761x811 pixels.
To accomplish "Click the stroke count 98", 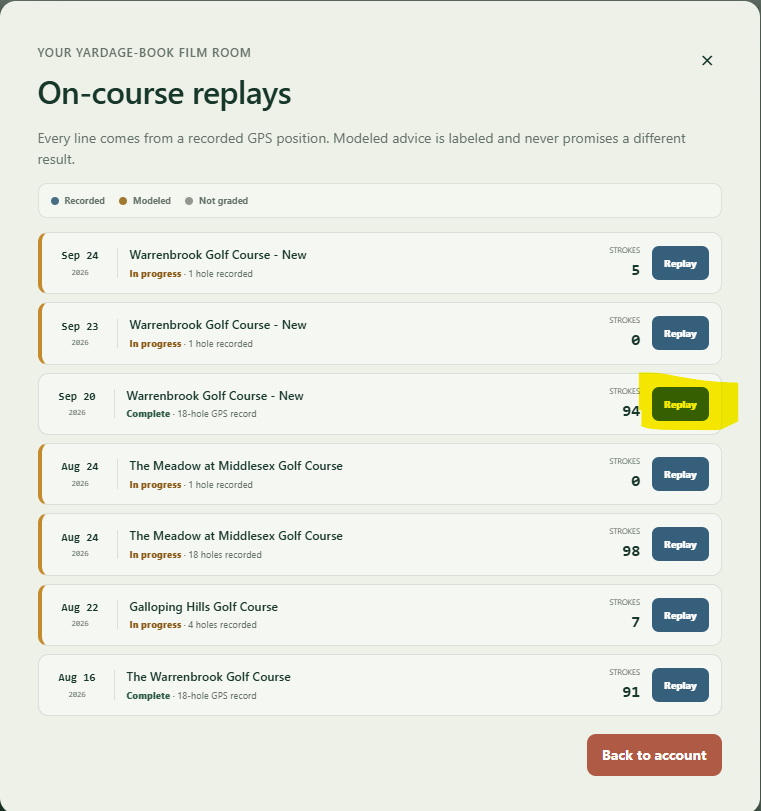I will click(x=631, y=551).
